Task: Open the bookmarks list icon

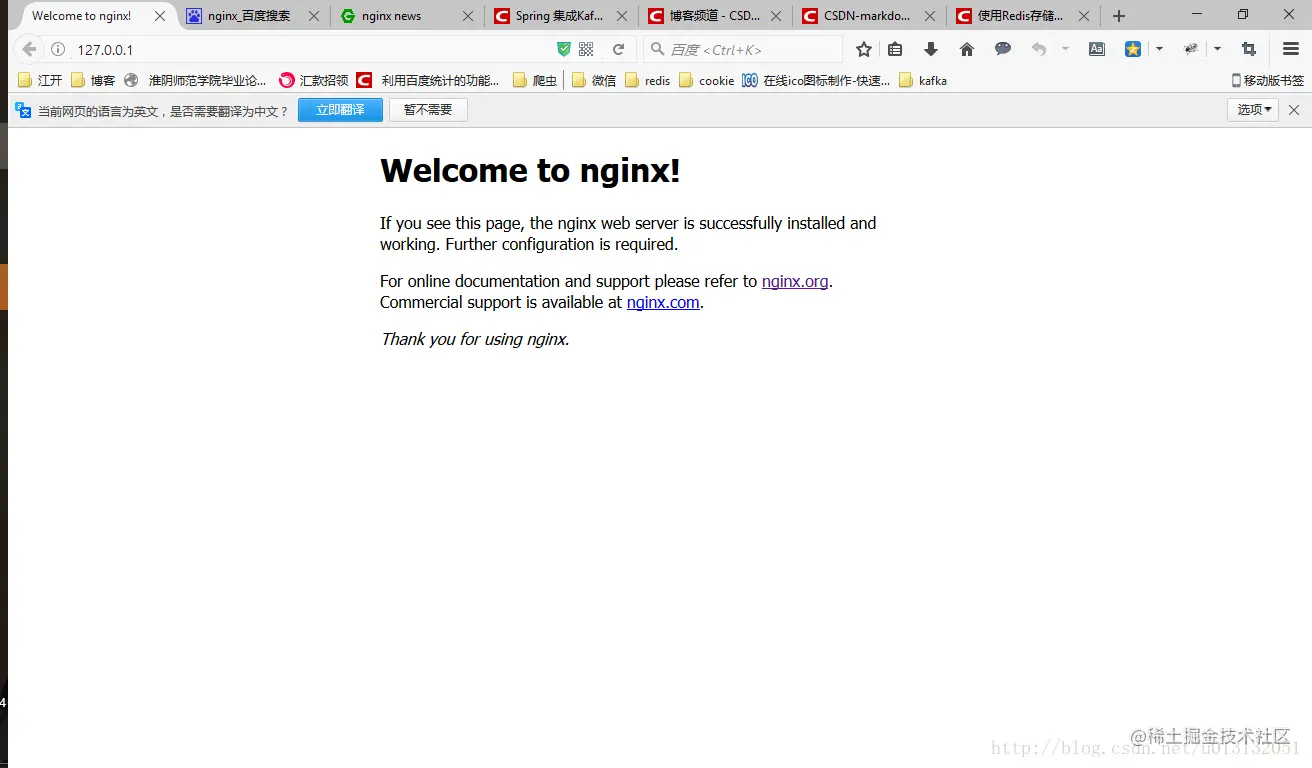Action: pyautogui.click(x=895, y=49)
